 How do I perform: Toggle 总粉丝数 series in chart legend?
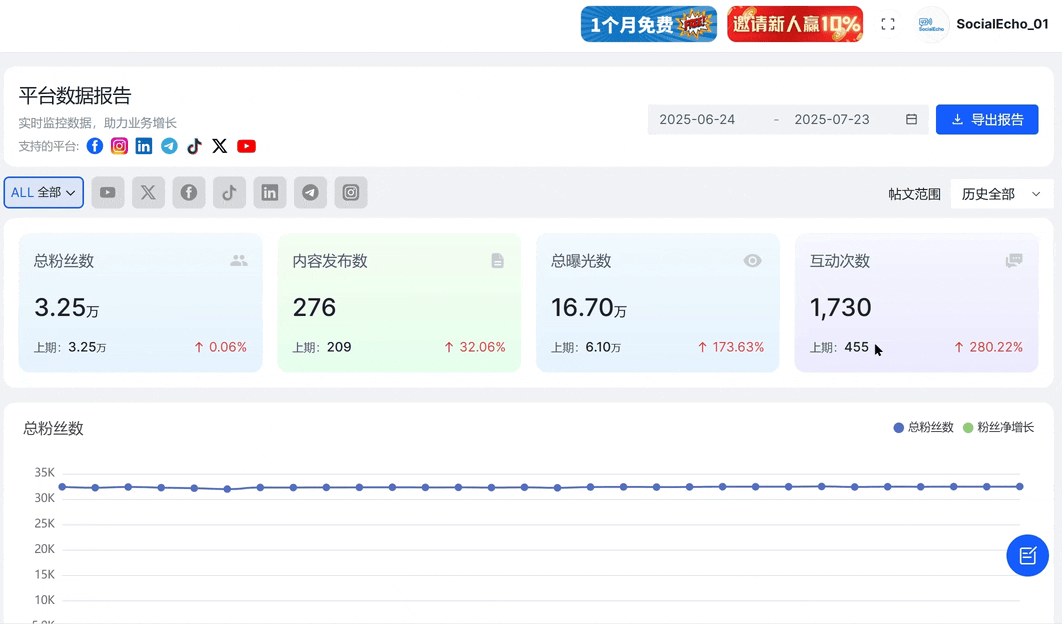coord(923,428)
